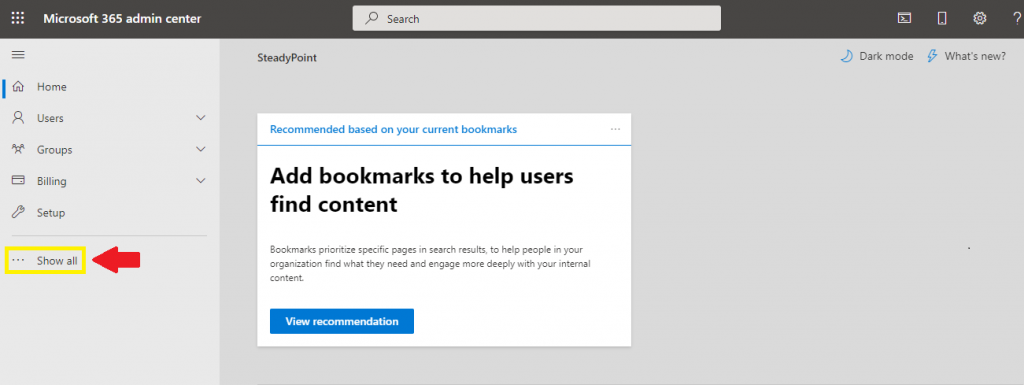Collapse the navigation menu hamburger icon
The image size is (1024, 385).
(18, 55)
